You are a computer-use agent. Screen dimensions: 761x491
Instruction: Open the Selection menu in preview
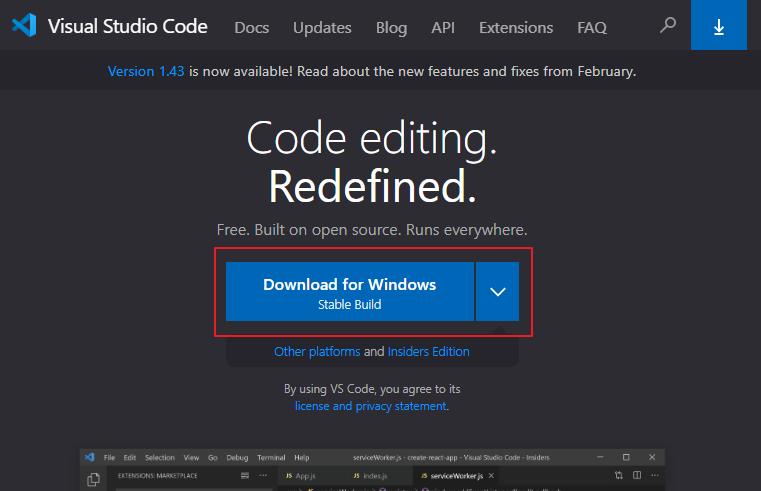(x=160, y=458)
